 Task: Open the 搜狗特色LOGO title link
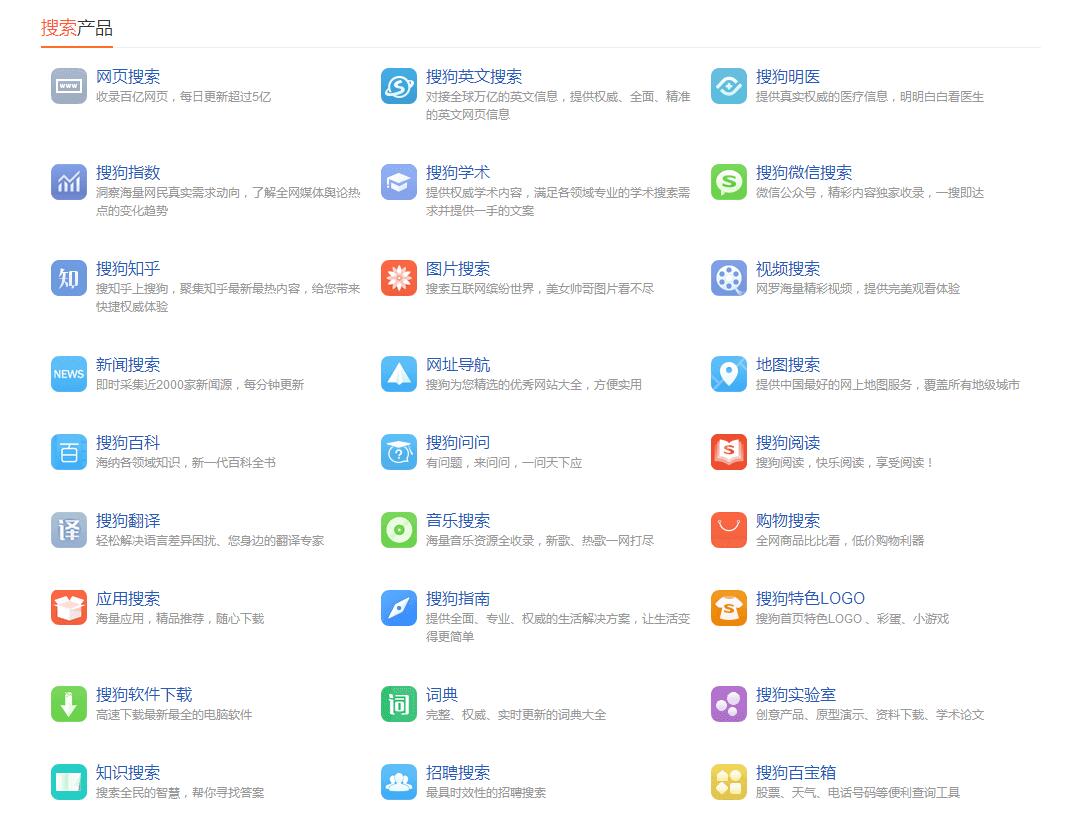(810, 598)
